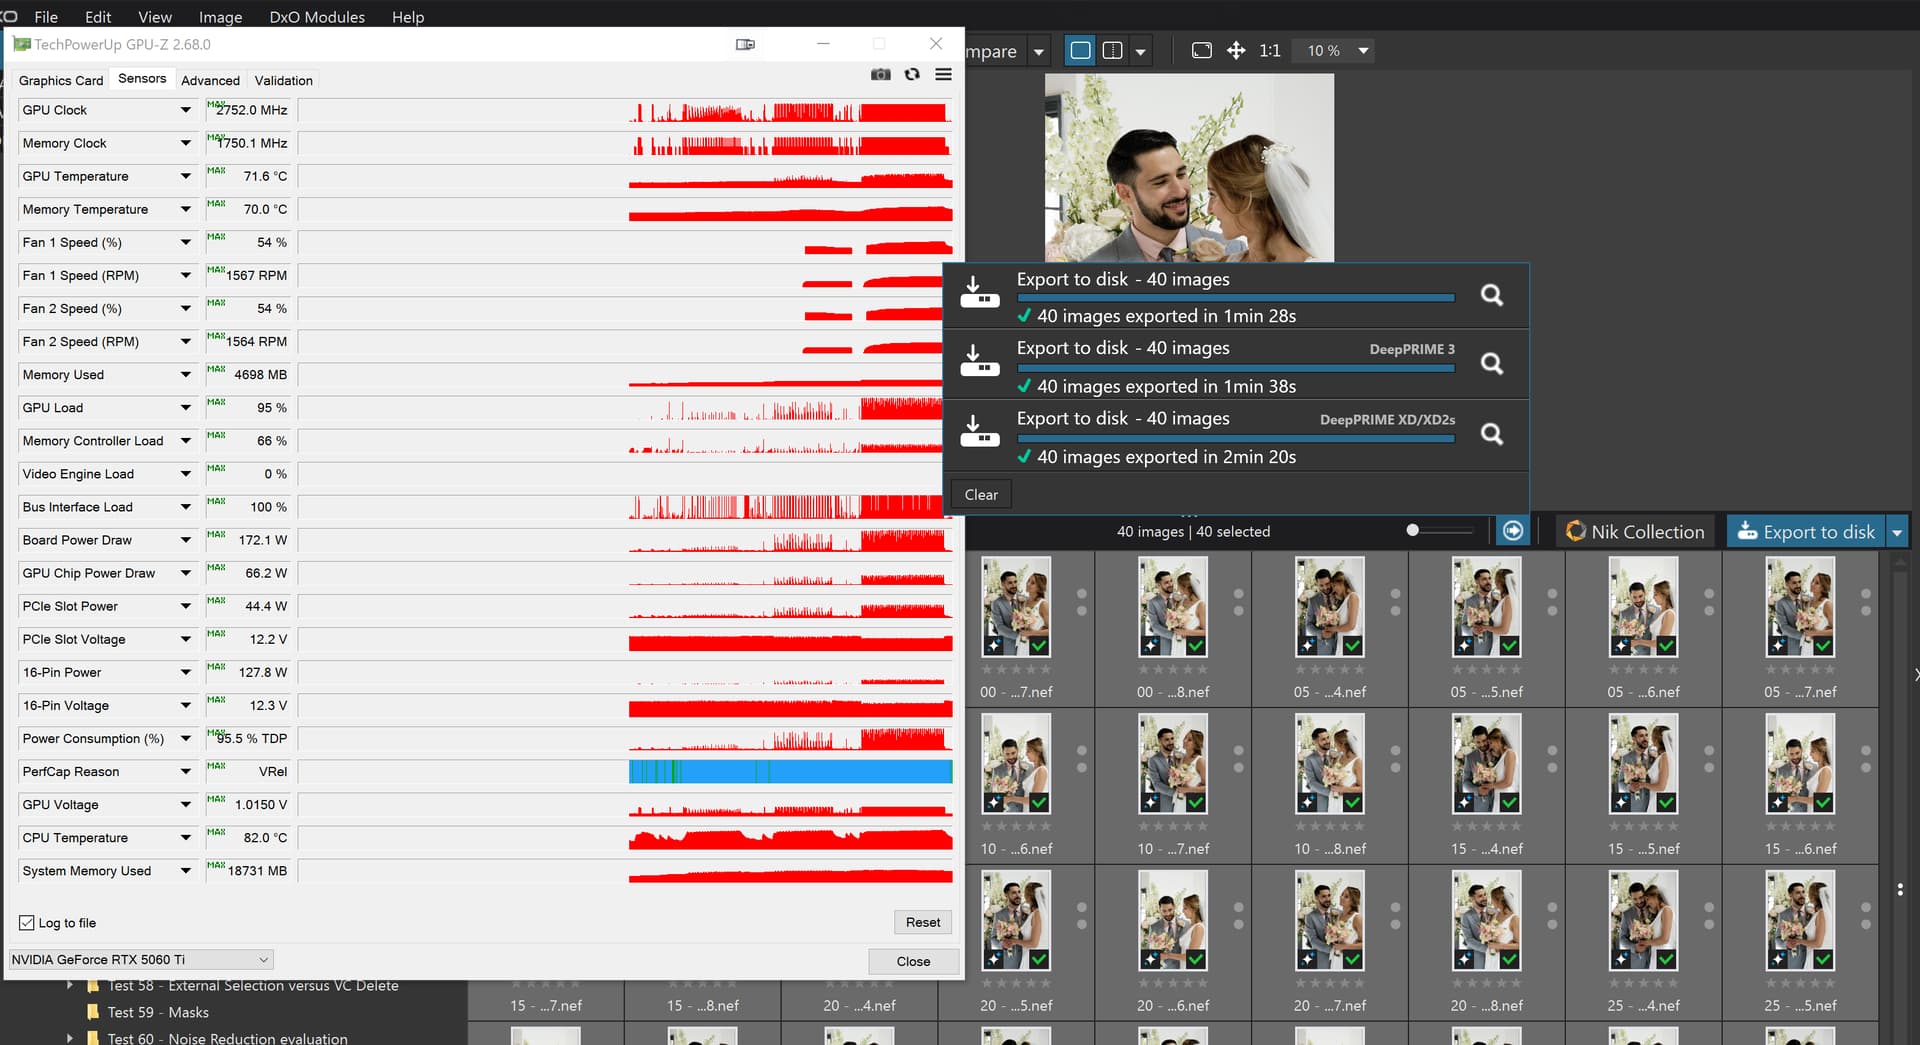Switch to the Advanced tab in GPU-Z

point(210,81)
